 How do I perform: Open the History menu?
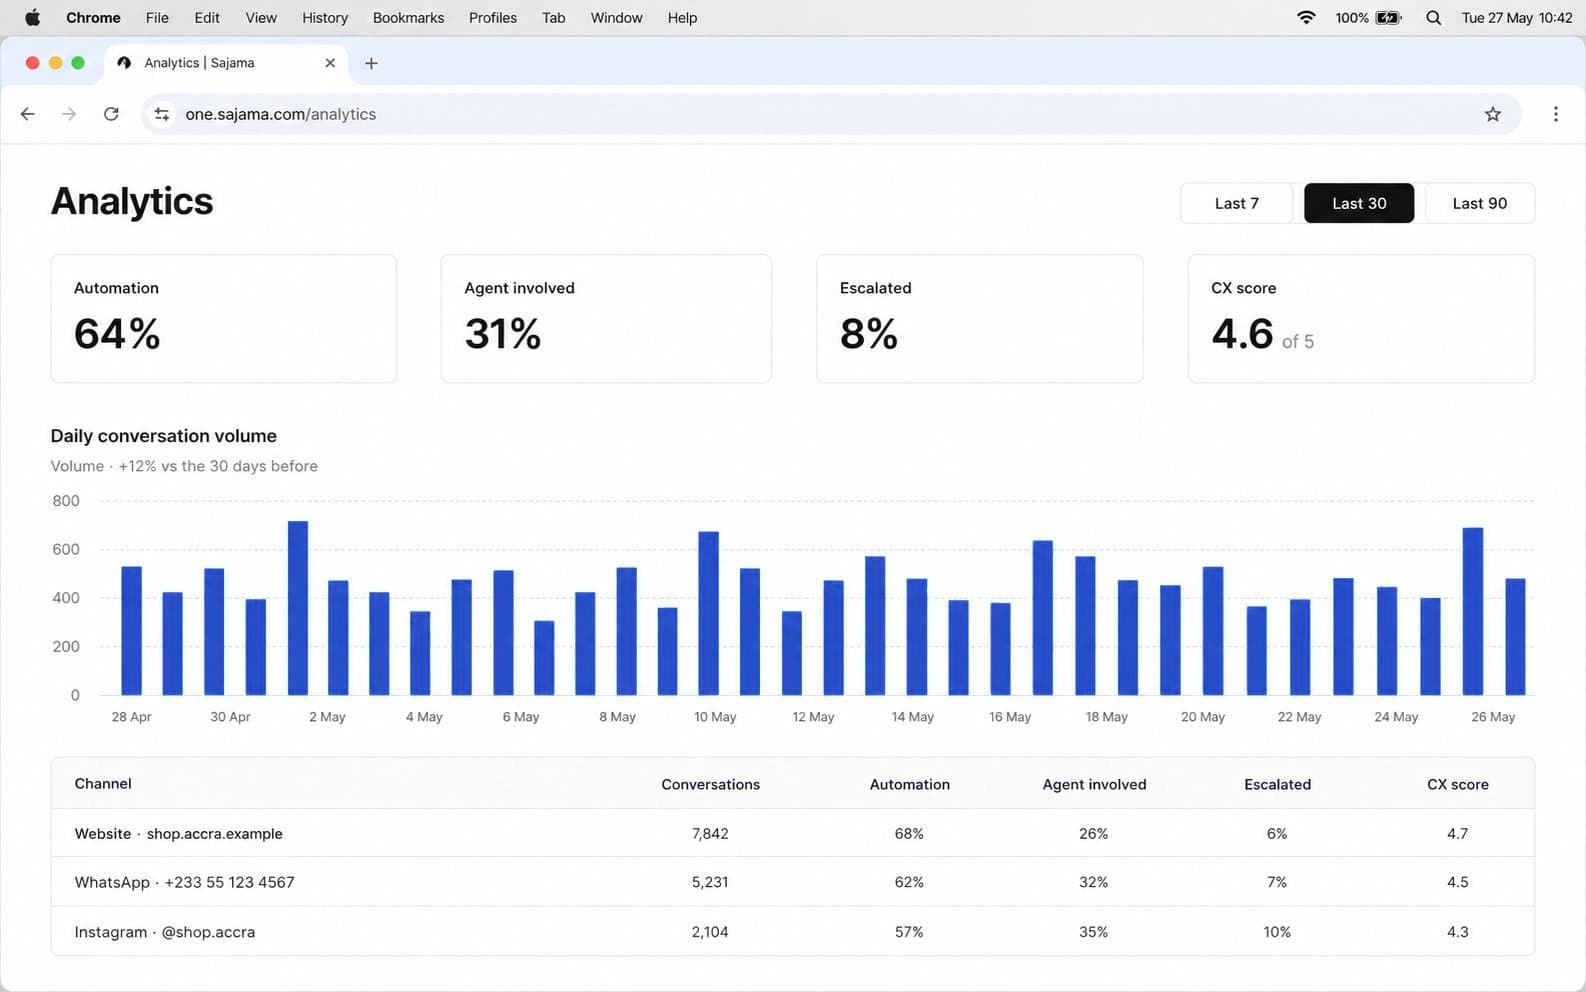pyautogui.click(x=325, y=17)
